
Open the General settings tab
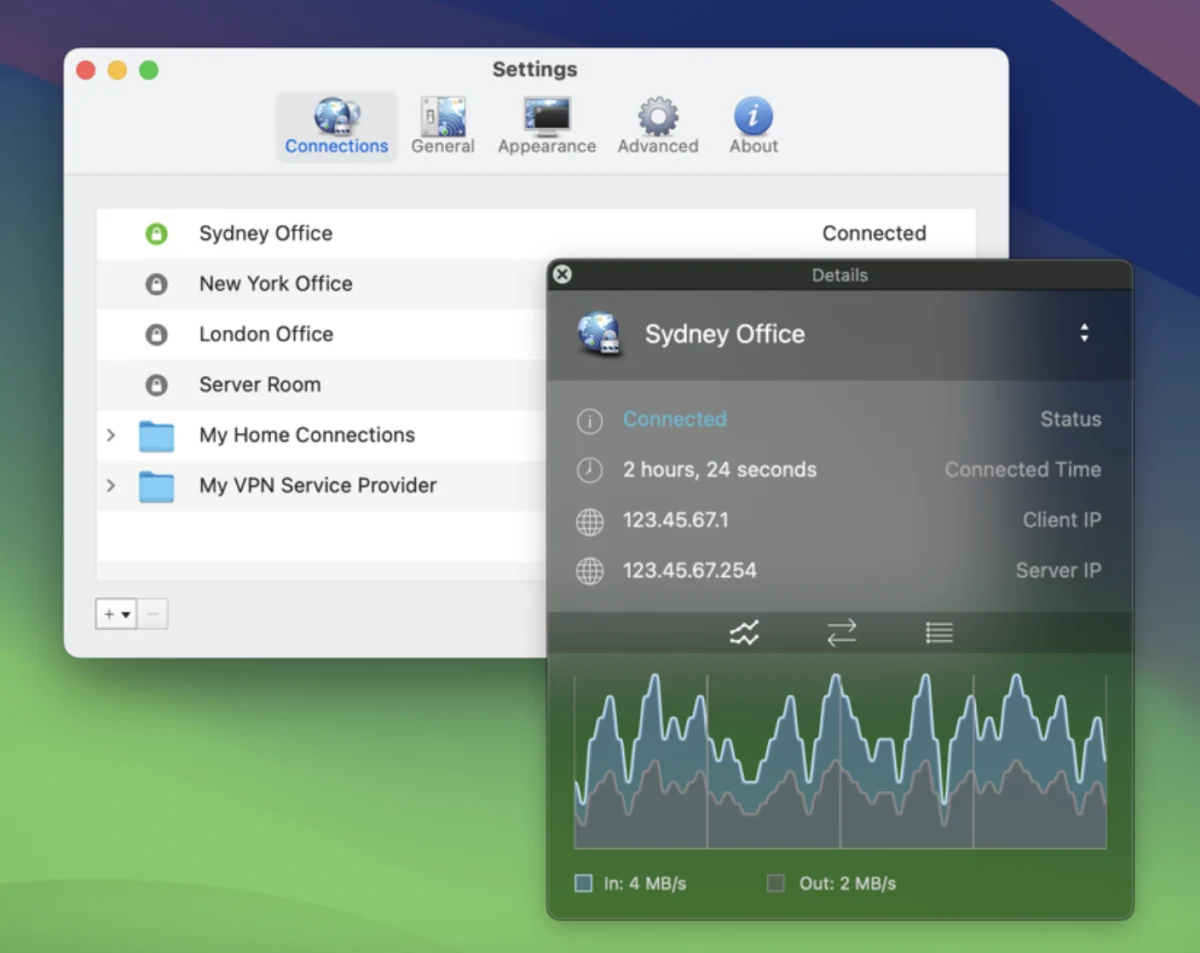[x=442, y=127]
